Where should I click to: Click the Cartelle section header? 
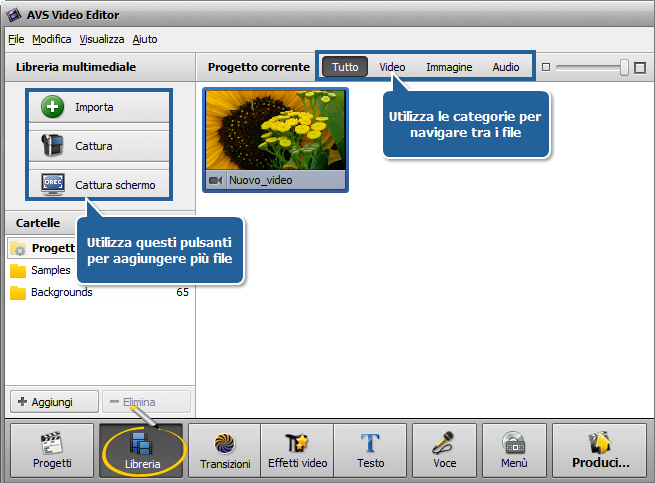click(x=38, y=223)
